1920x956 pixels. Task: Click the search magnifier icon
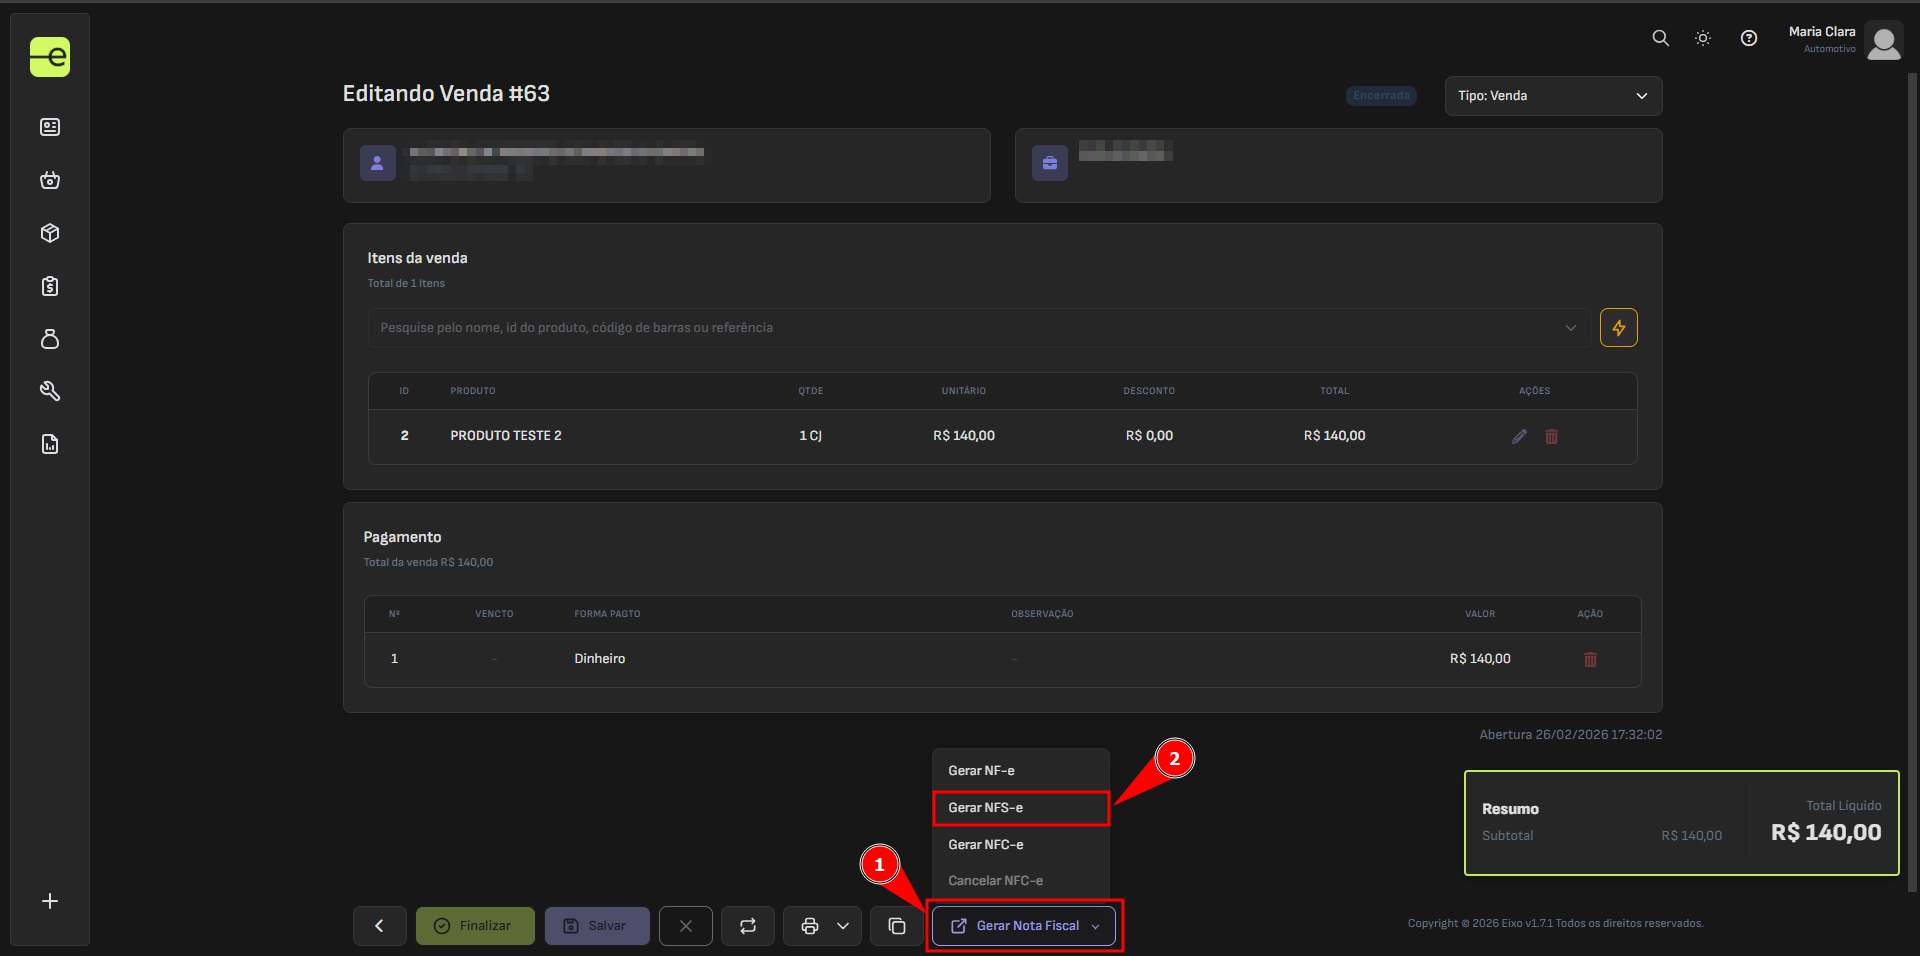pos(1660,38)
